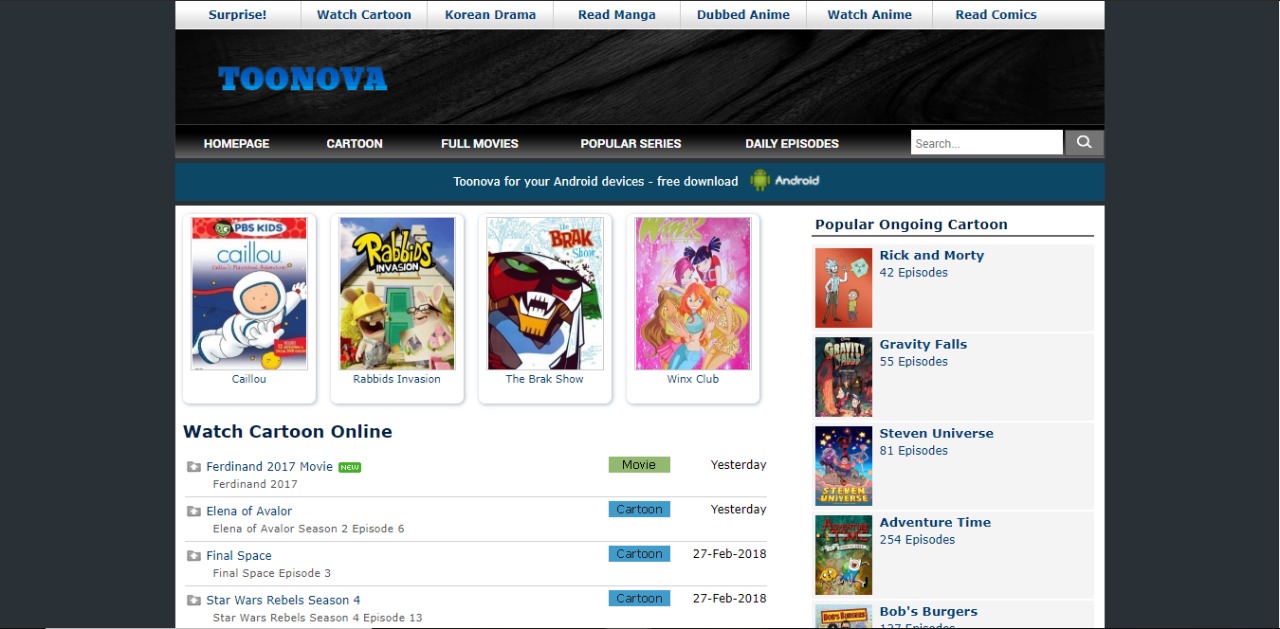This screenshot has height=629, width=1280.
Task: Open the Watch Cartoon top tab
Action: tap(364, 15)
